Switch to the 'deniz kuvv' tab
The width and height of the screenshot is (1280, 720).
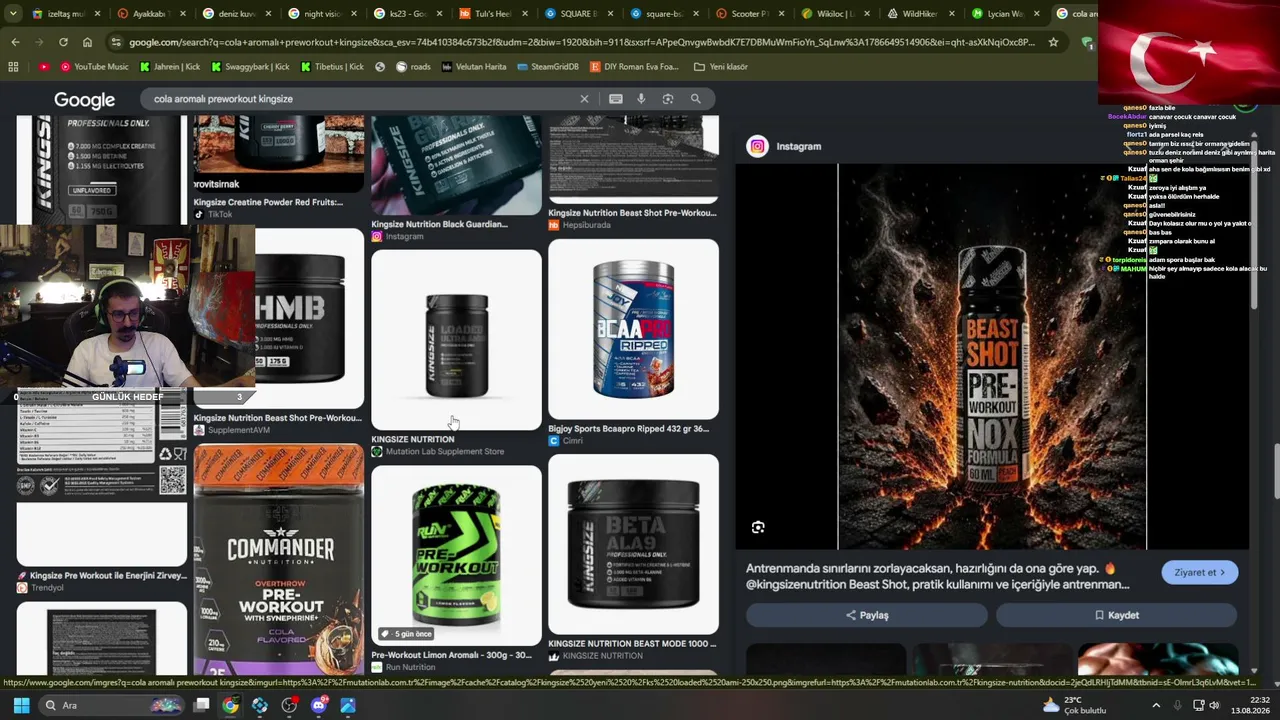[x=236, y=14]
